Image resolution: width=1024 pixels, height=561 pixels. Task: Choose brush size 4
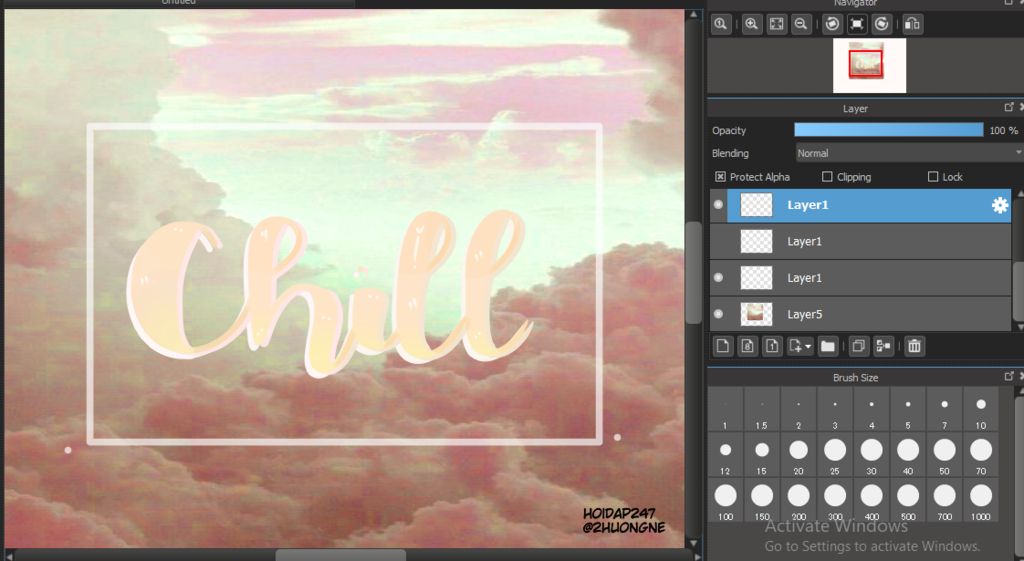pos(871,410)
